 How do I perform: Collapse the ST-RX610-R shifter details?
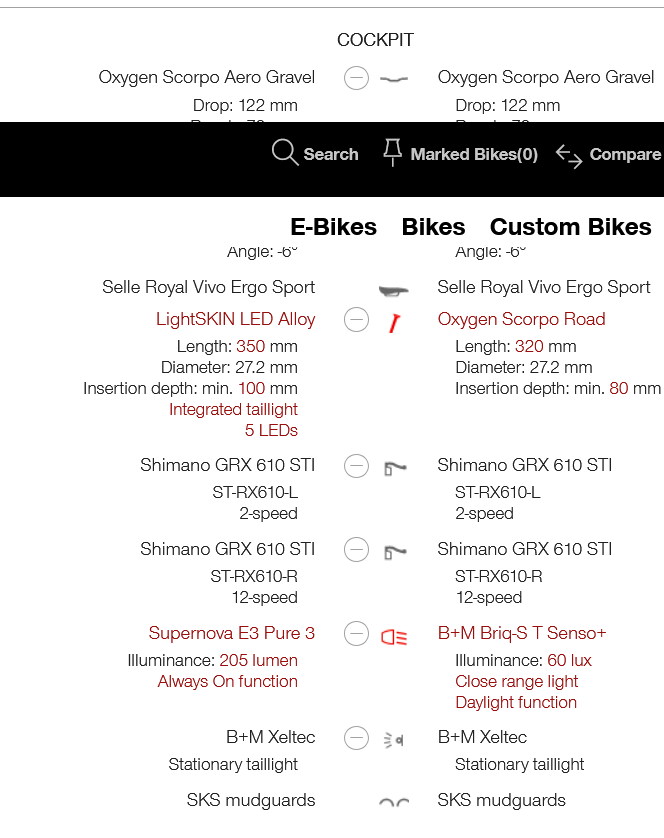[356, 549]
